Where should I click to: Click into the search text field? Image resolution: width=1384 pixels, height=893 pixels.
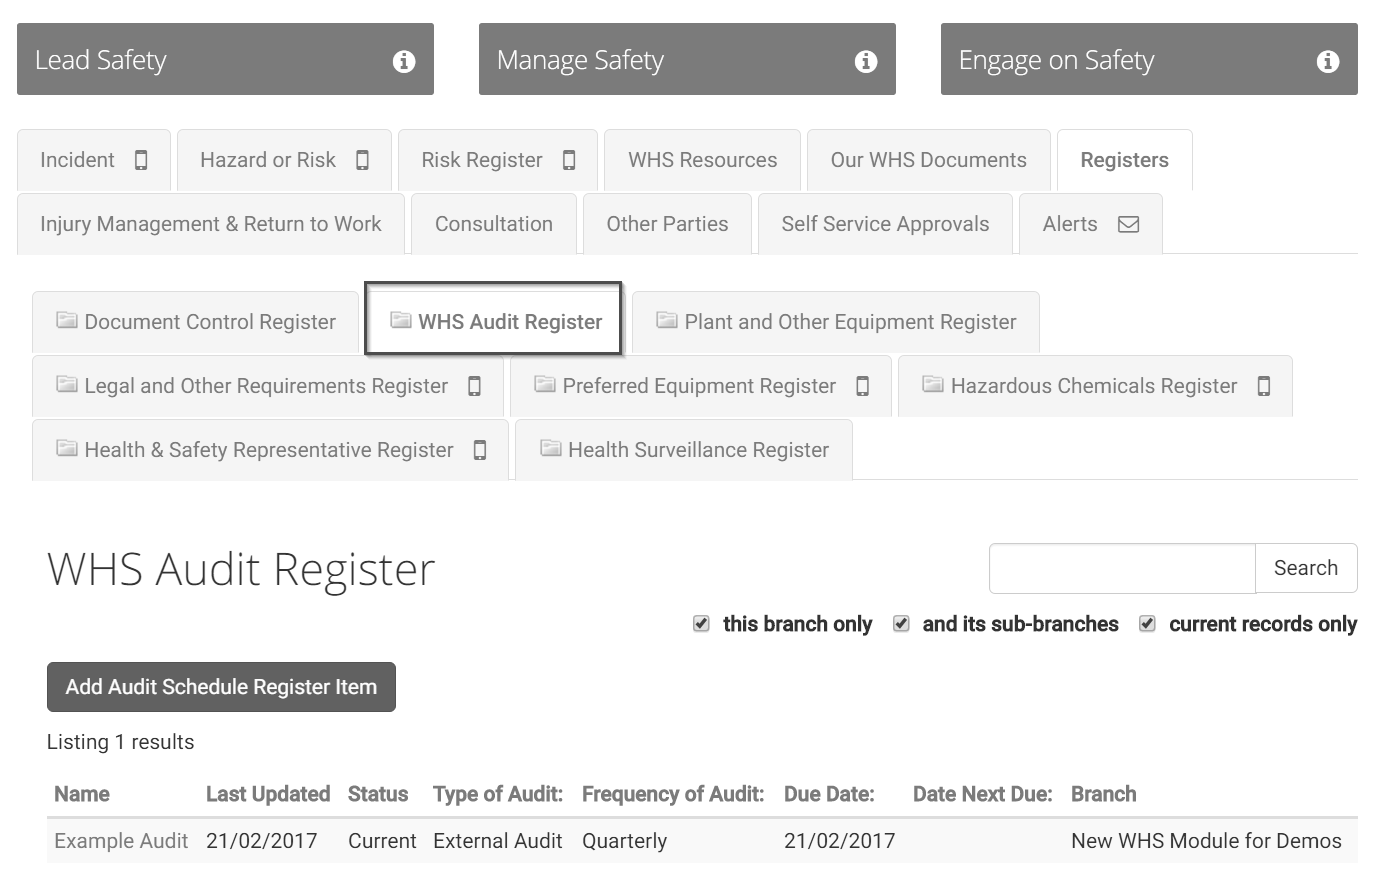[1121, 568]
